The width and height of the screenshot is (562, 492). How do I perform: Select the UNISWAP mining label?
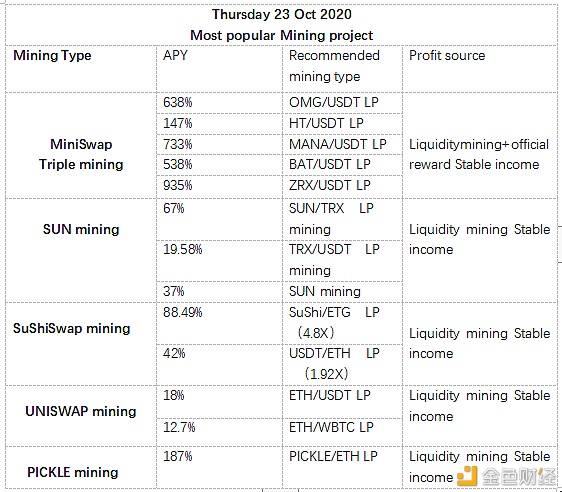pyautogui.click(x=81, y=411)
